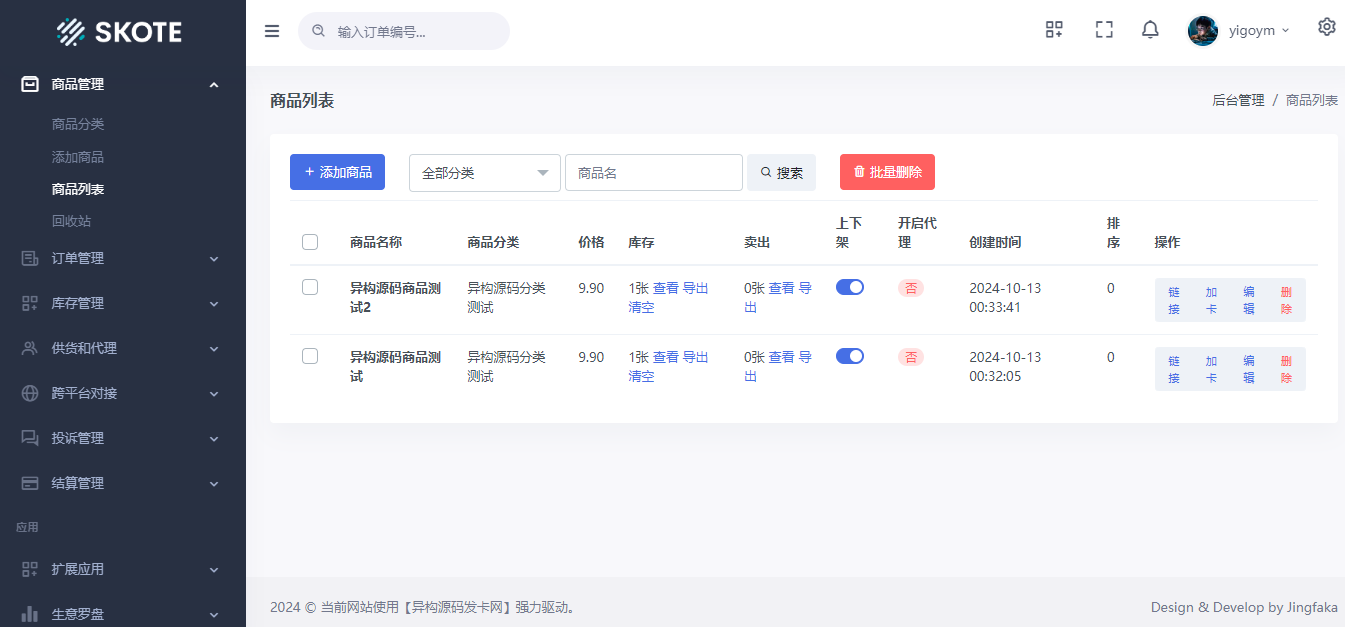This screenshot has height=627, width=1345.
Task: Click the 生意罗盘 chart icon in sidebar
Action: (x=28, y=614)
